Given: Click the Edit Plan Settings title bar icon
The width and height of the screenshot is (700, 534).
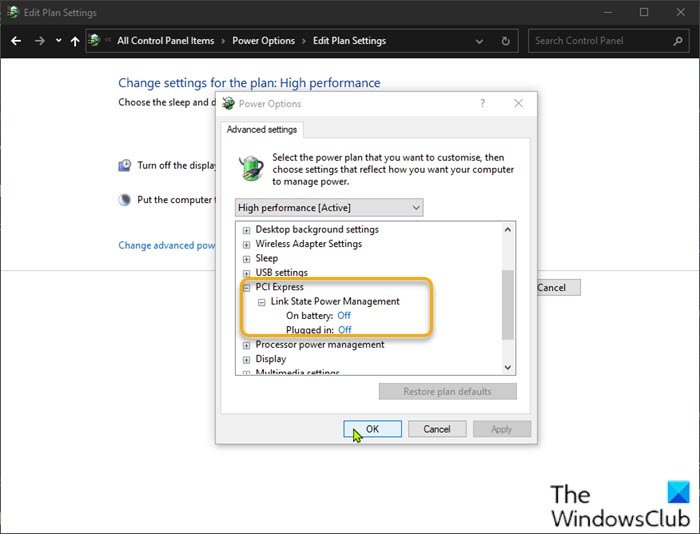Looking at the screenshot, I should pos(13,12).
